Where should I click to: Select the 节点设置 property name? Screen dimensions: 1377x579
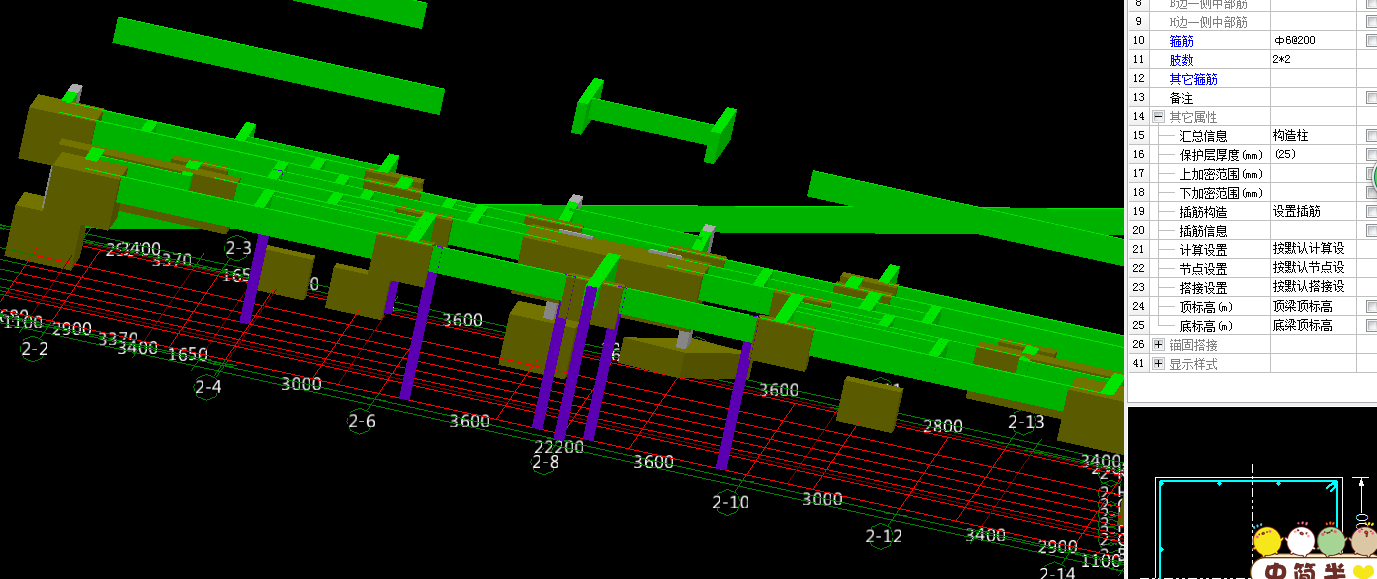coord(1203,268)
